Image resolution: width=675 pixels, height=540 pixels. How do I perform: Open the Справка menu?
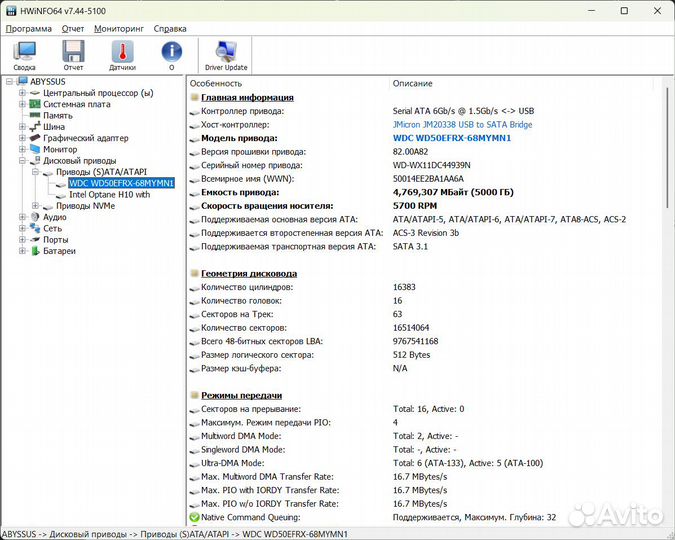click(170, 28)
